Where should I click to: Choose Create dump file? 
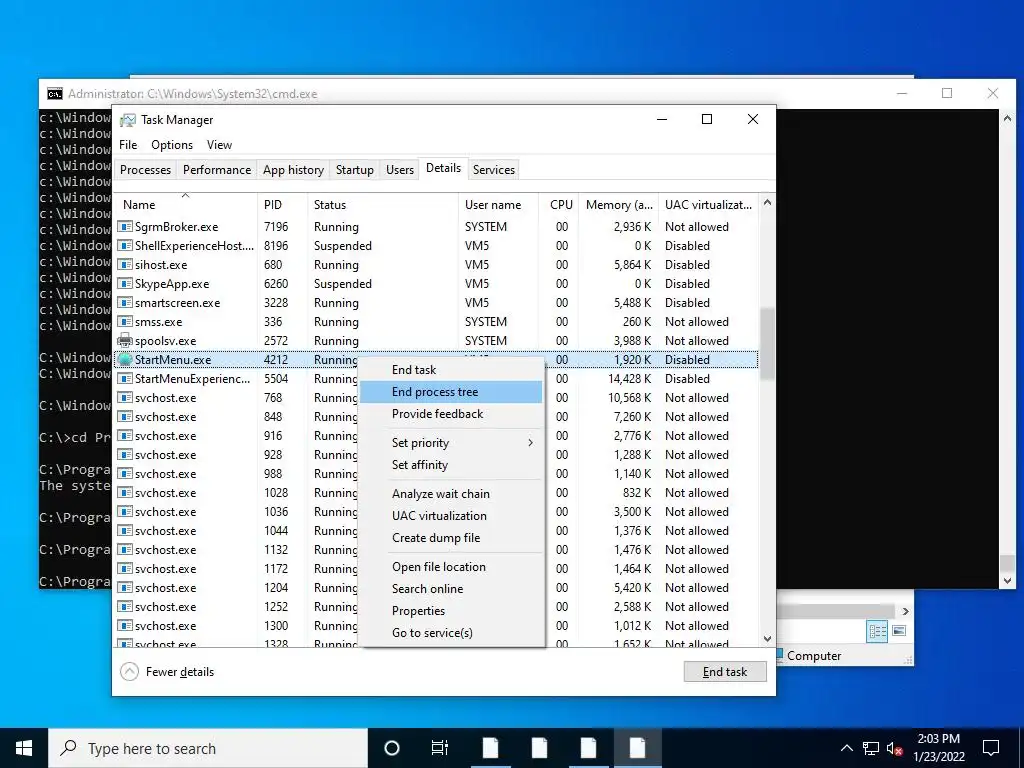click(x=451, y=538)
